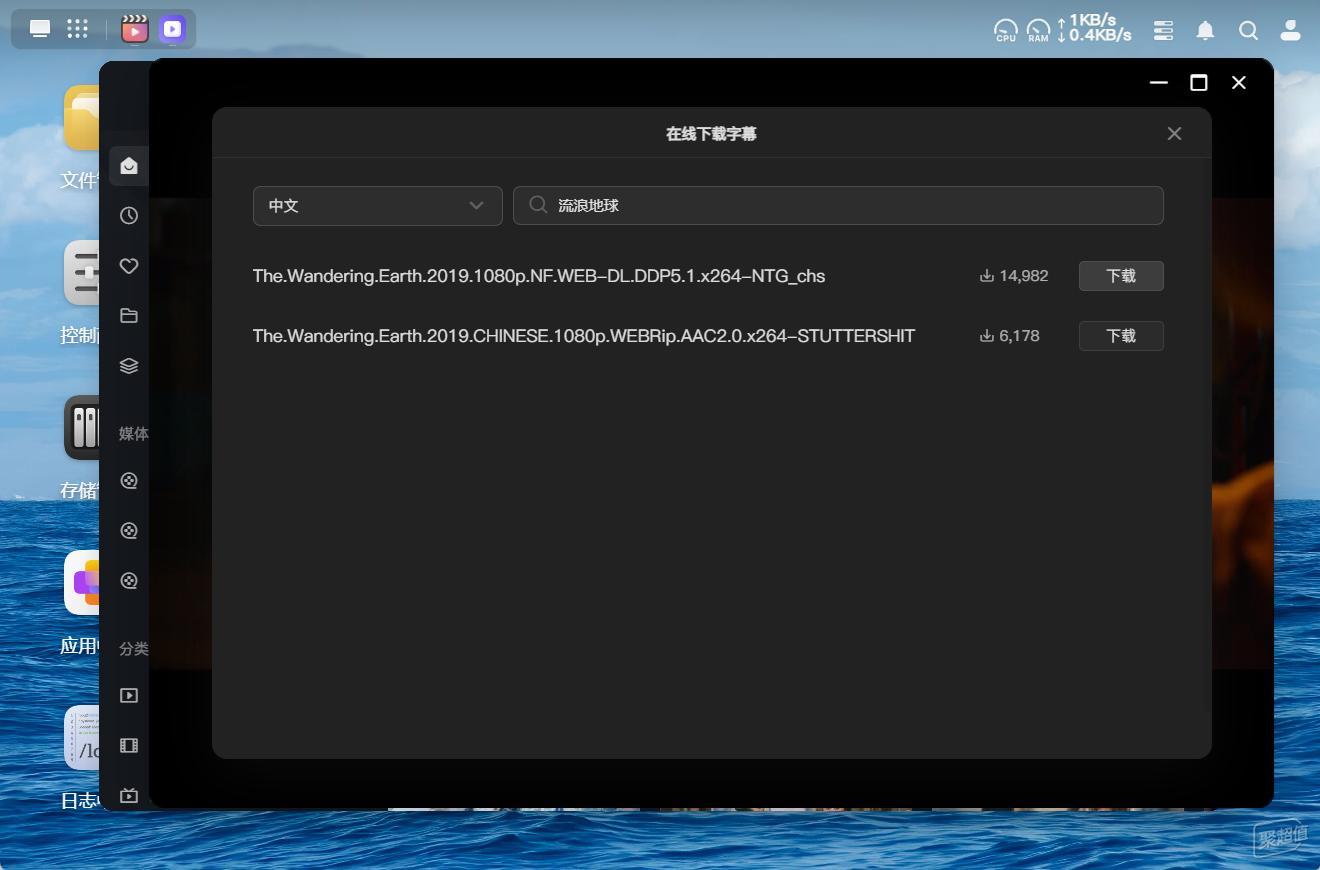The width and height of the screenshot is (1320, 870).
Task: Click the 6,178 download count
Action: (1010, 336)
